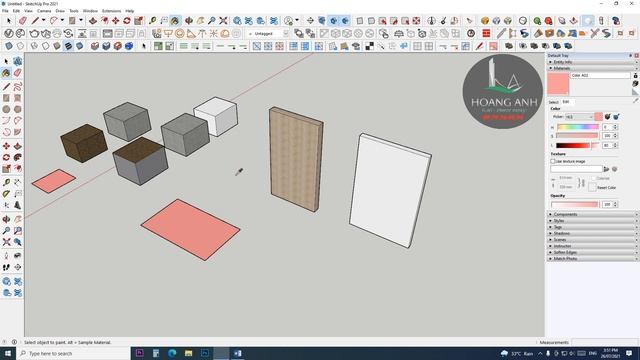Activate the Rotate tool in top toolbar

pyautogui.click(x=127, y=20)
